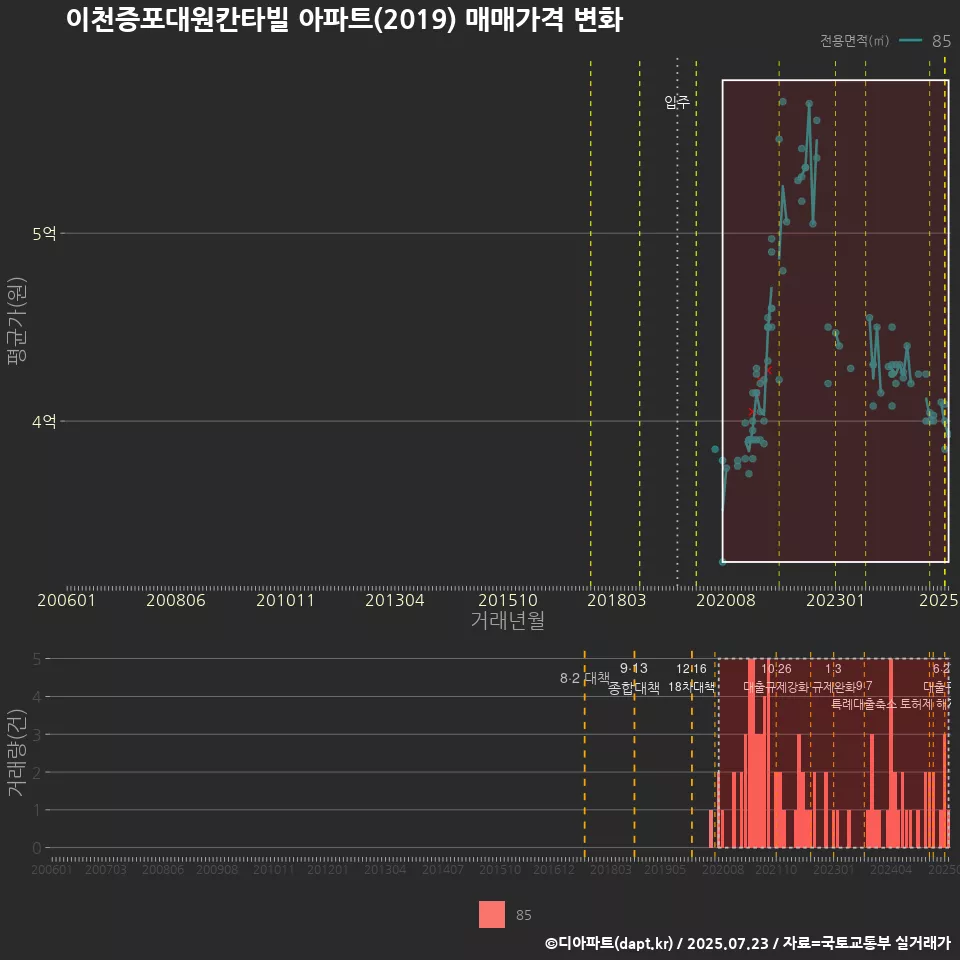
Task: Click the 대출규제강화 annotation label
Action: (x=776, y=686)
